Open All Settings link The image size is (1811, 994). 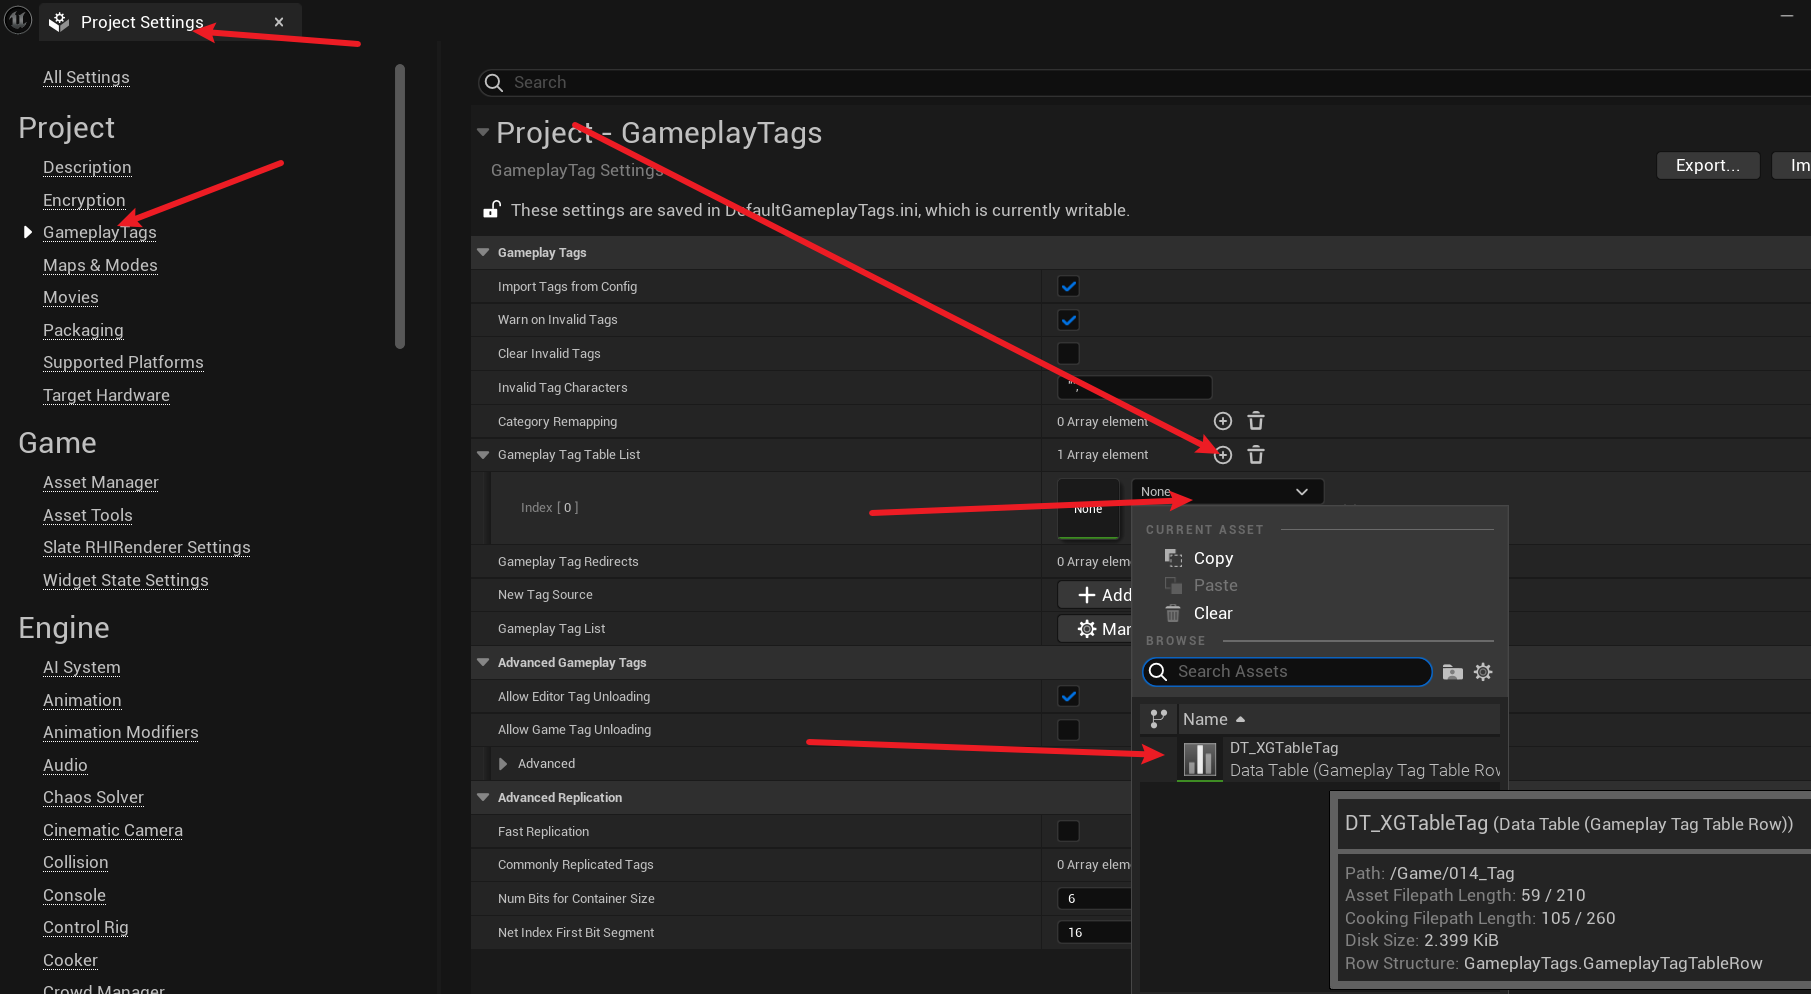pyautogui.click(x=86, y=77)
